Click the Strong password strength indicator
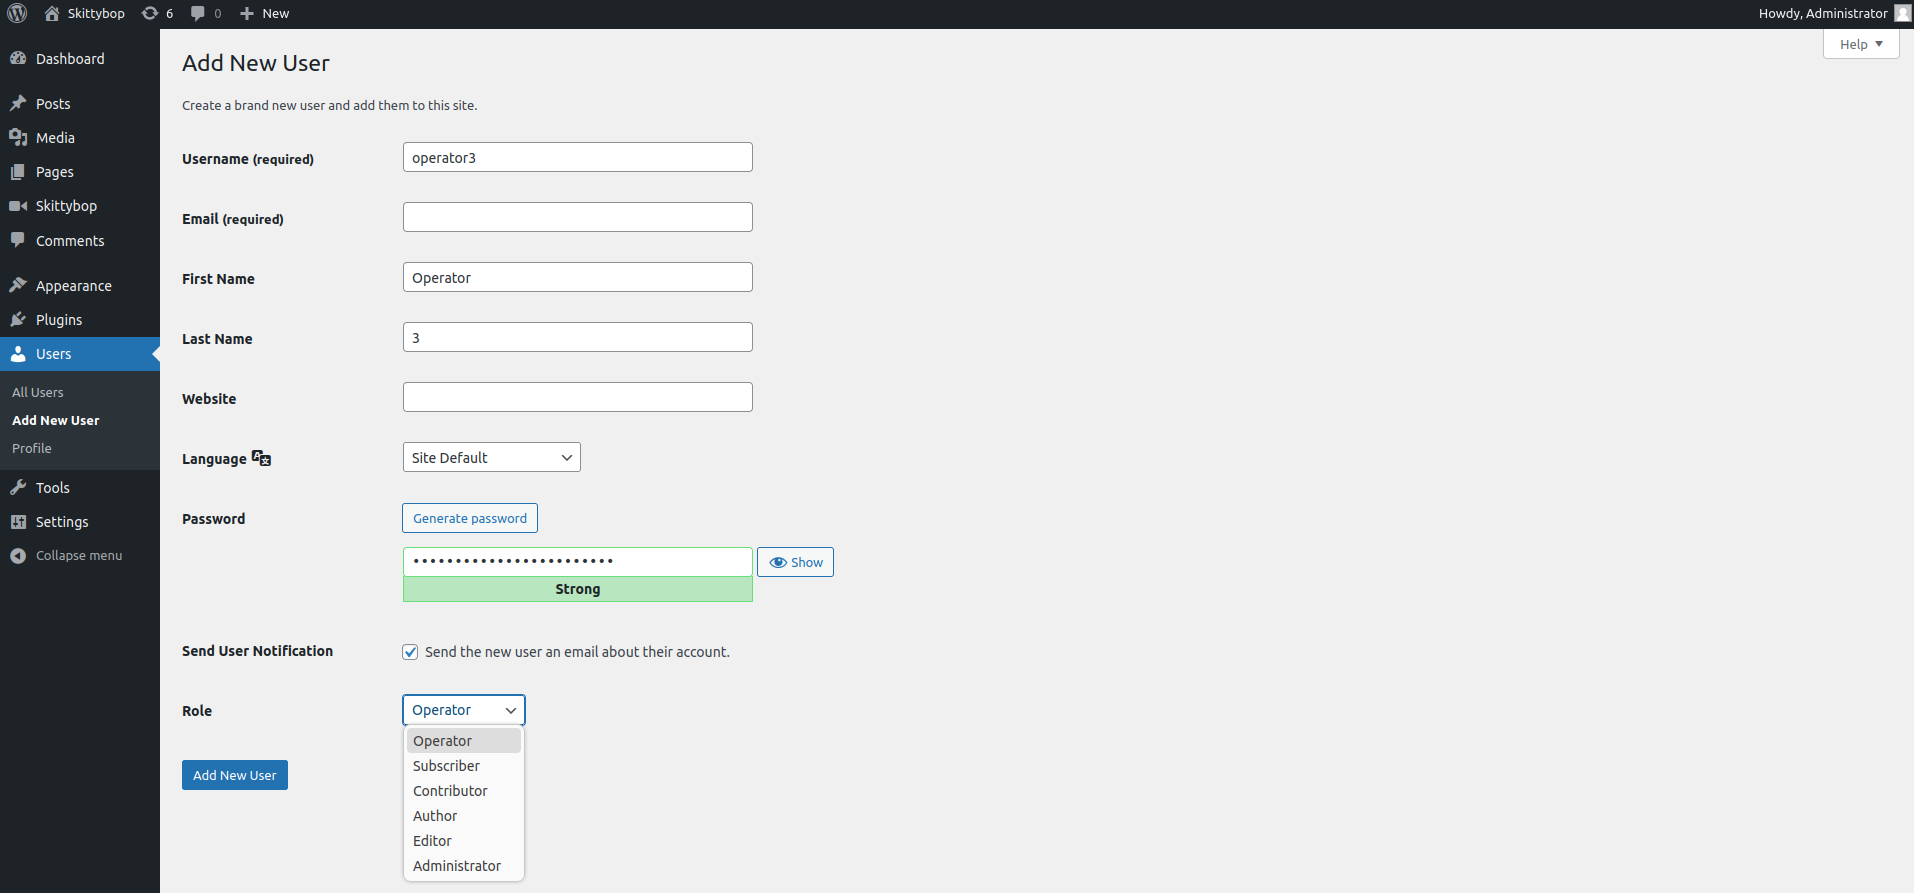This screenshot has width=1914, height=893. pos(578,589)
